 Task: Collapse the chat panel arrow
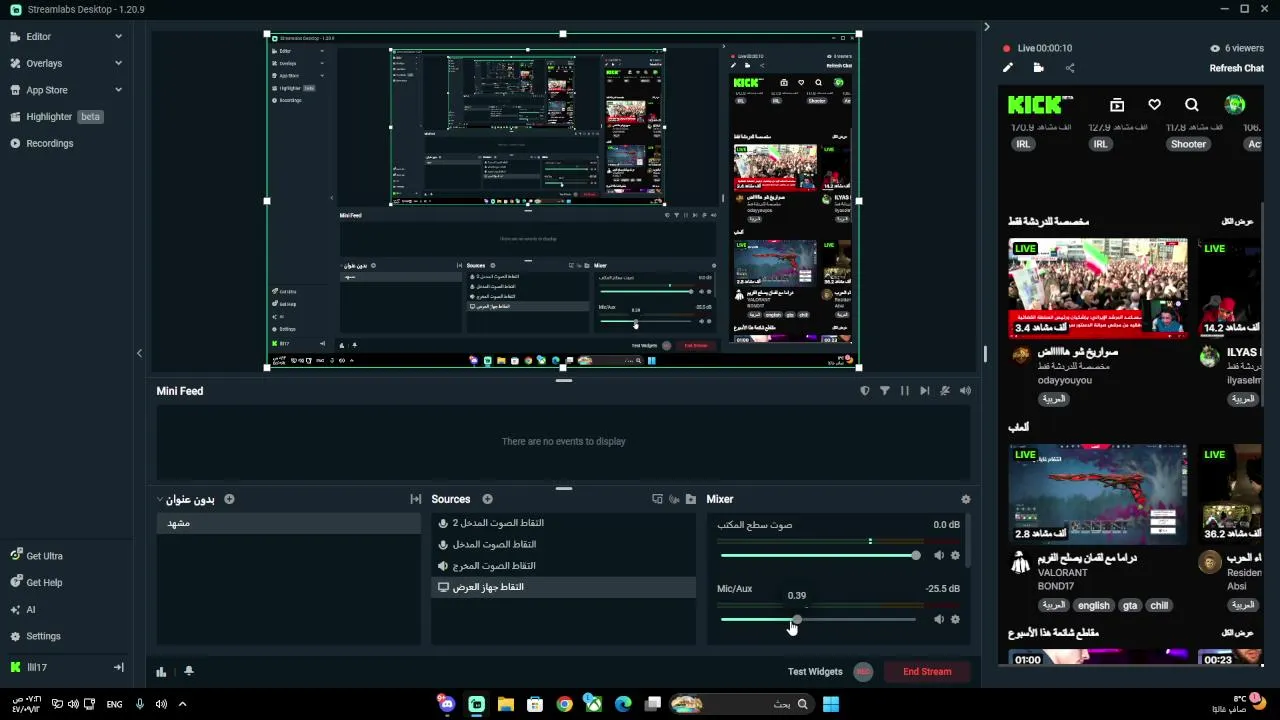tap(986, 27)
